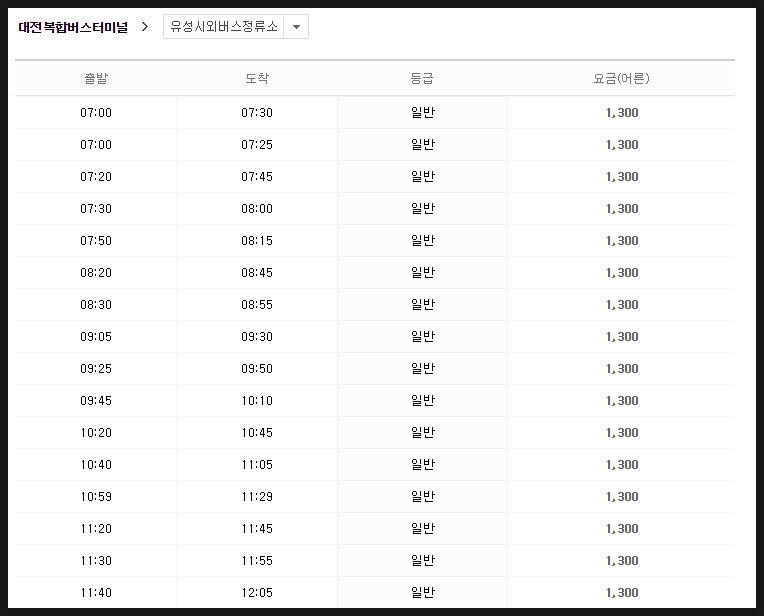Select the arrival time 08:00
The height and width of the screenshot is (616, 764).
pyautogui.click(x=257, y=209)
